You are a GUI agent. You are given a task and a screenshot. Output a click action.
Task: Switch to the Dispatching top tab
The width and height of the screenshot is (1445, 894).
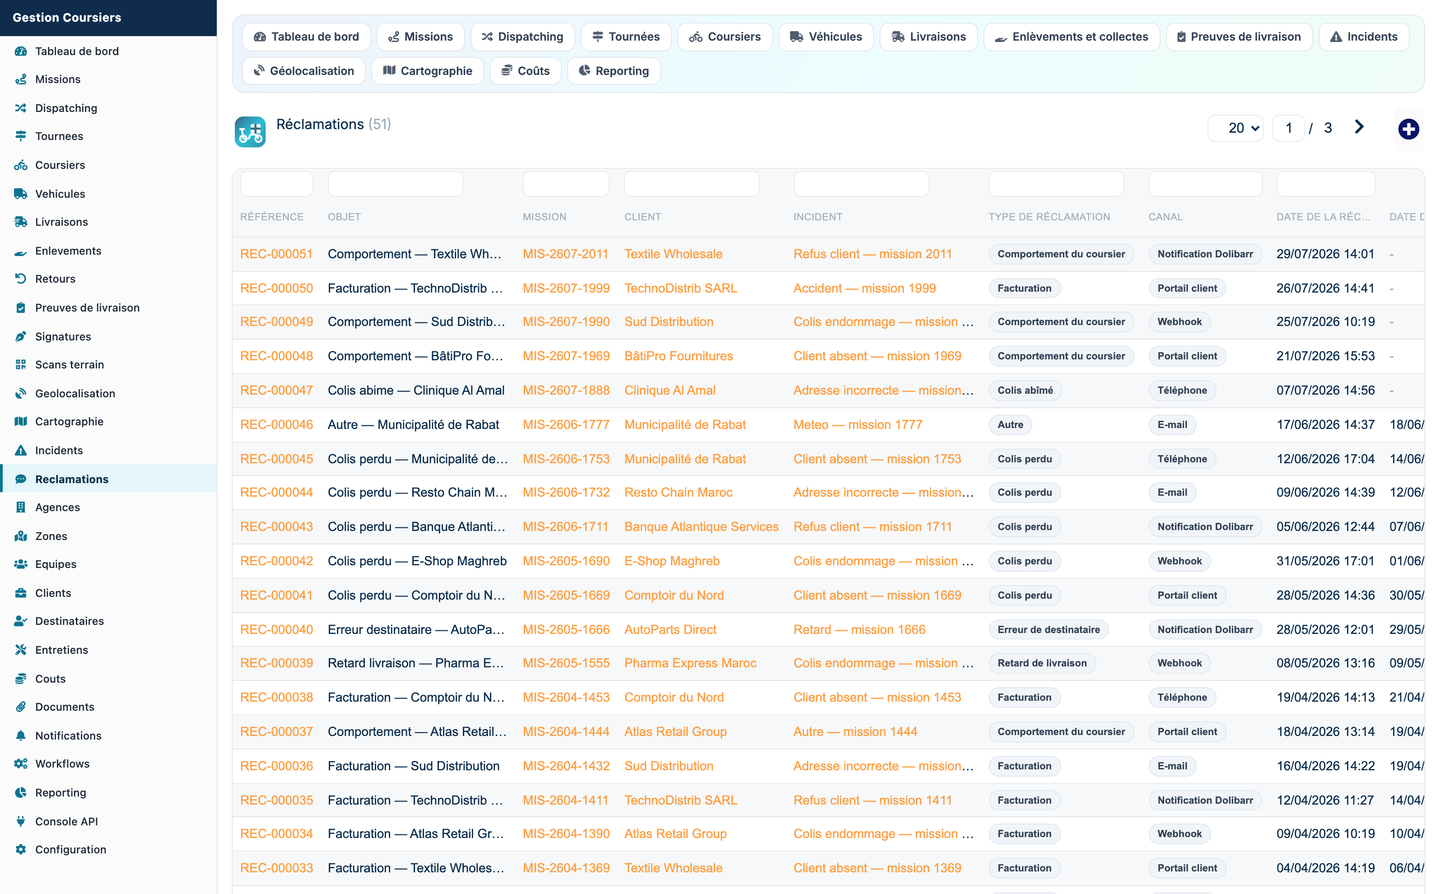pos(522,37)
